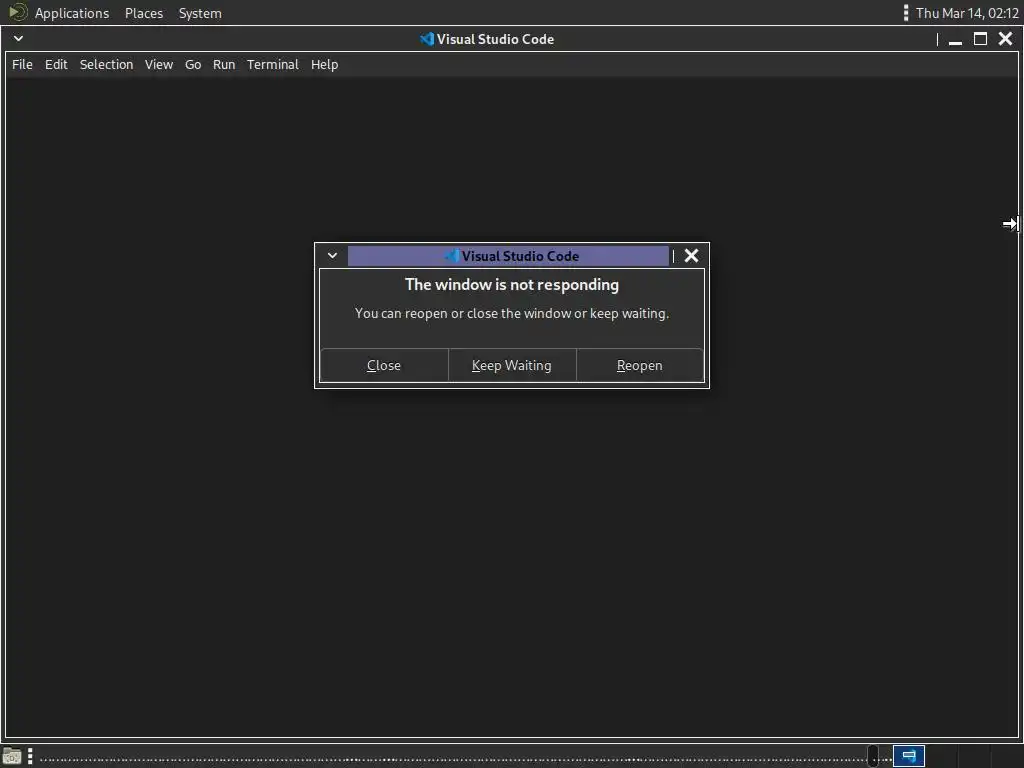
Task: Click the VS Code logo in main title
Action: (x=427, y=39)
